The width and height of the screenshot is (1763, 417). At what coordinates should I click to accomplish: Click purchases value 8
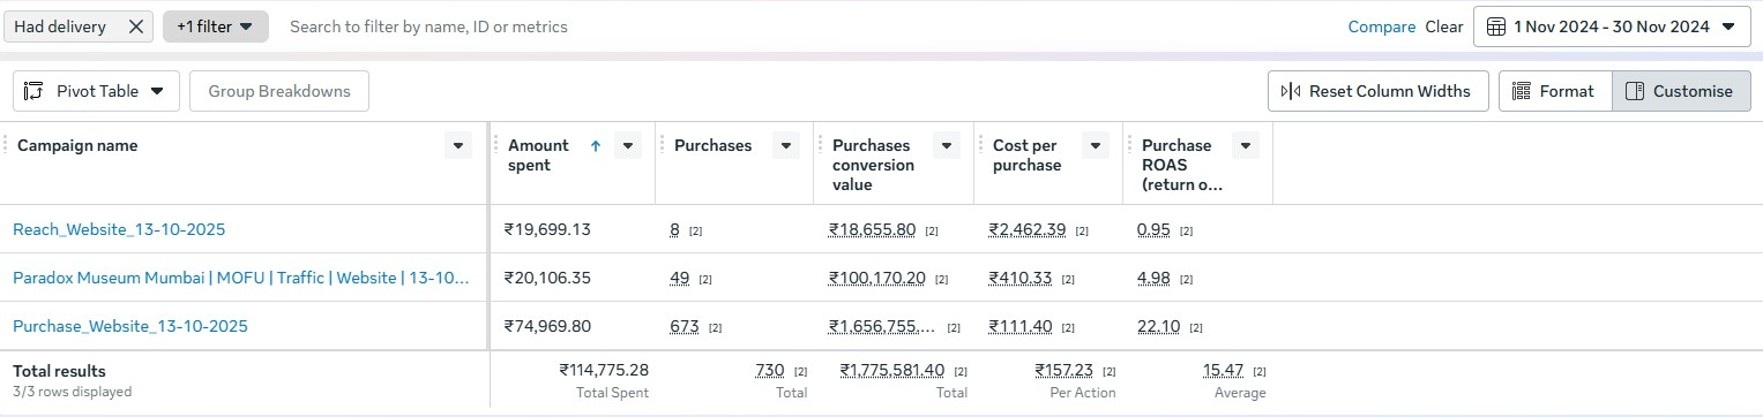tap(675, 230)
